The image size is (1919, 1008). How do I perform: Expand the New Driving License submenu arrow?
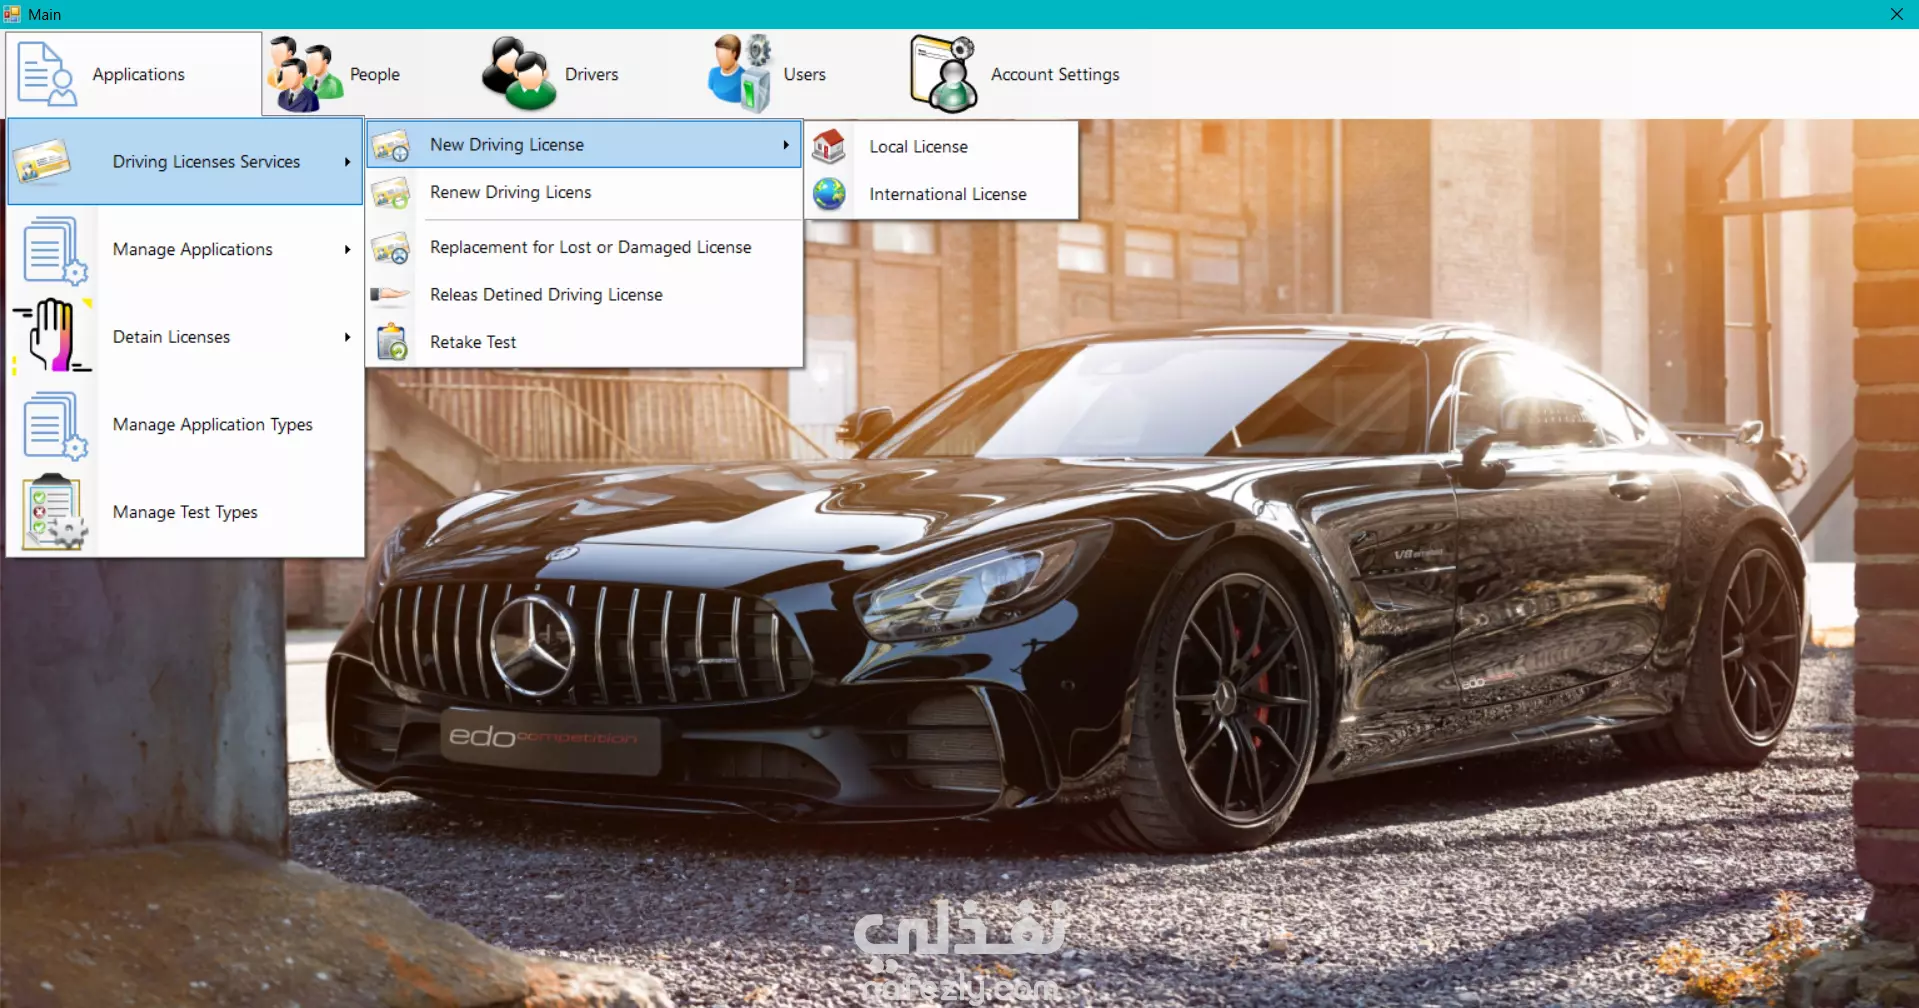tap(786, 145)
